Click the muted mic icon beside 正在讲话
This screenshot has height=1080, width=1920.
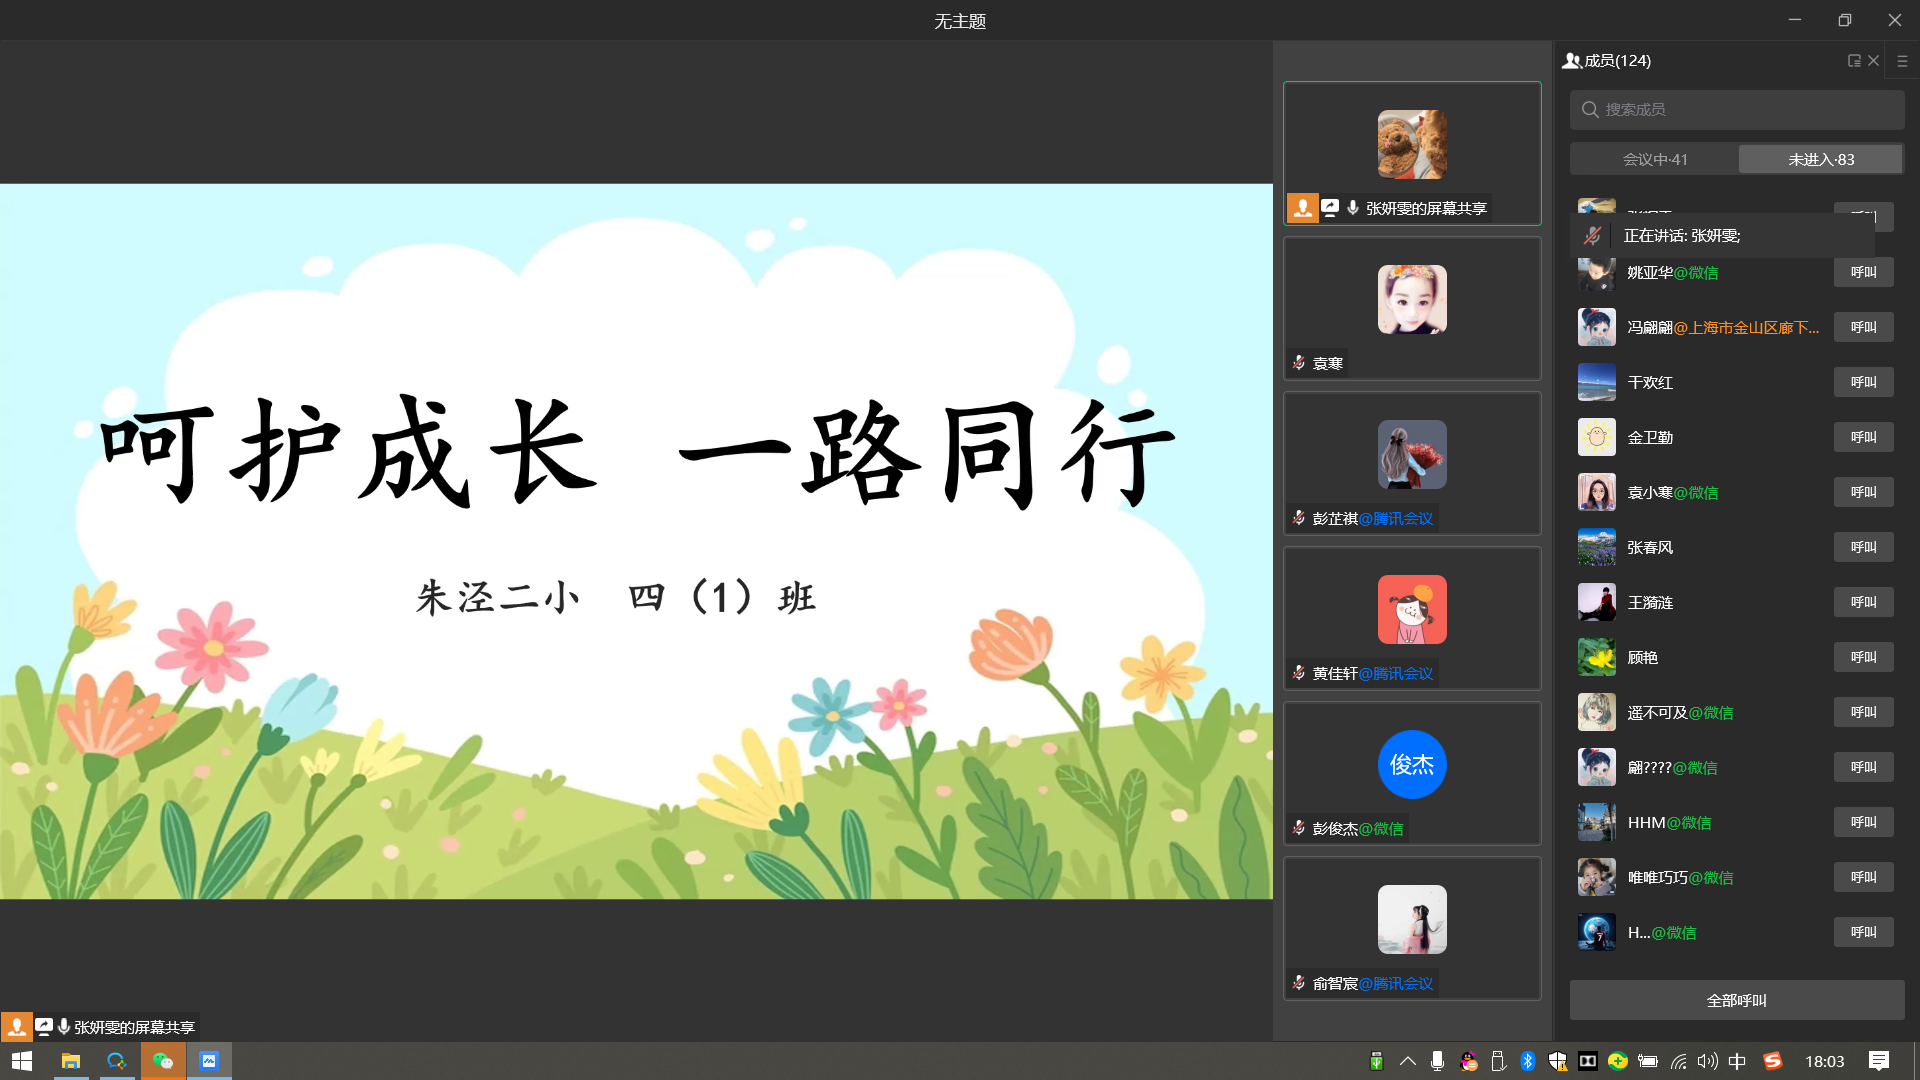[1593, 236]
